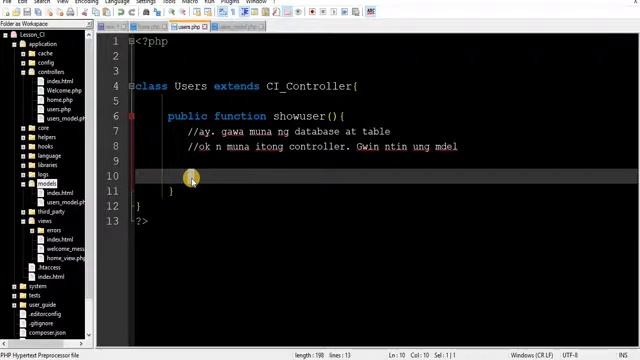Select home_view.php in views folder
The width and height of the screenshot is (640, 360).
tap(66, 258)
